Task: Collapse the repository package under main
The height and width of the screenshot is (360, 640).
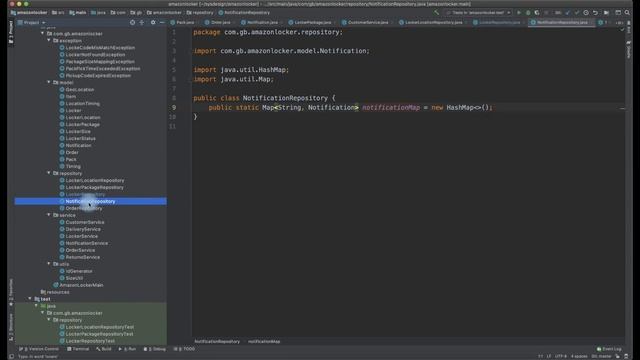Action: pos(49,173)
